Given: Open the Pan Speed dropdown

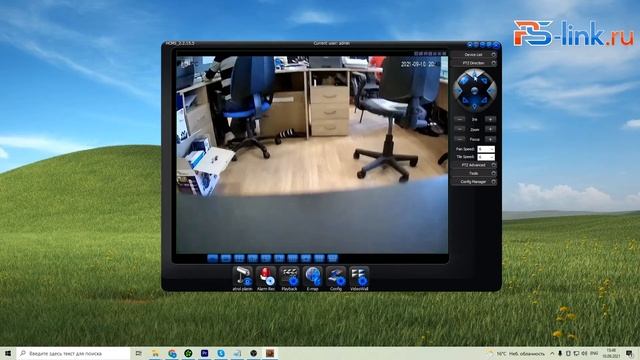Looking at the screenshot, I should tap(486, 149).
